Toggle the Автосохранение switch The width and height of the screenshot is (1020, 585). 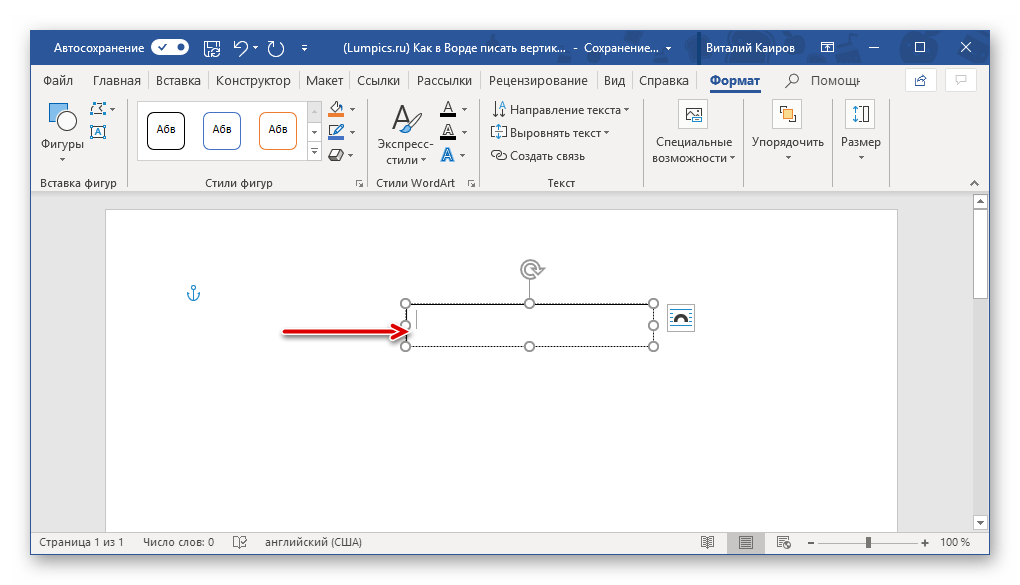pos(170,48)
